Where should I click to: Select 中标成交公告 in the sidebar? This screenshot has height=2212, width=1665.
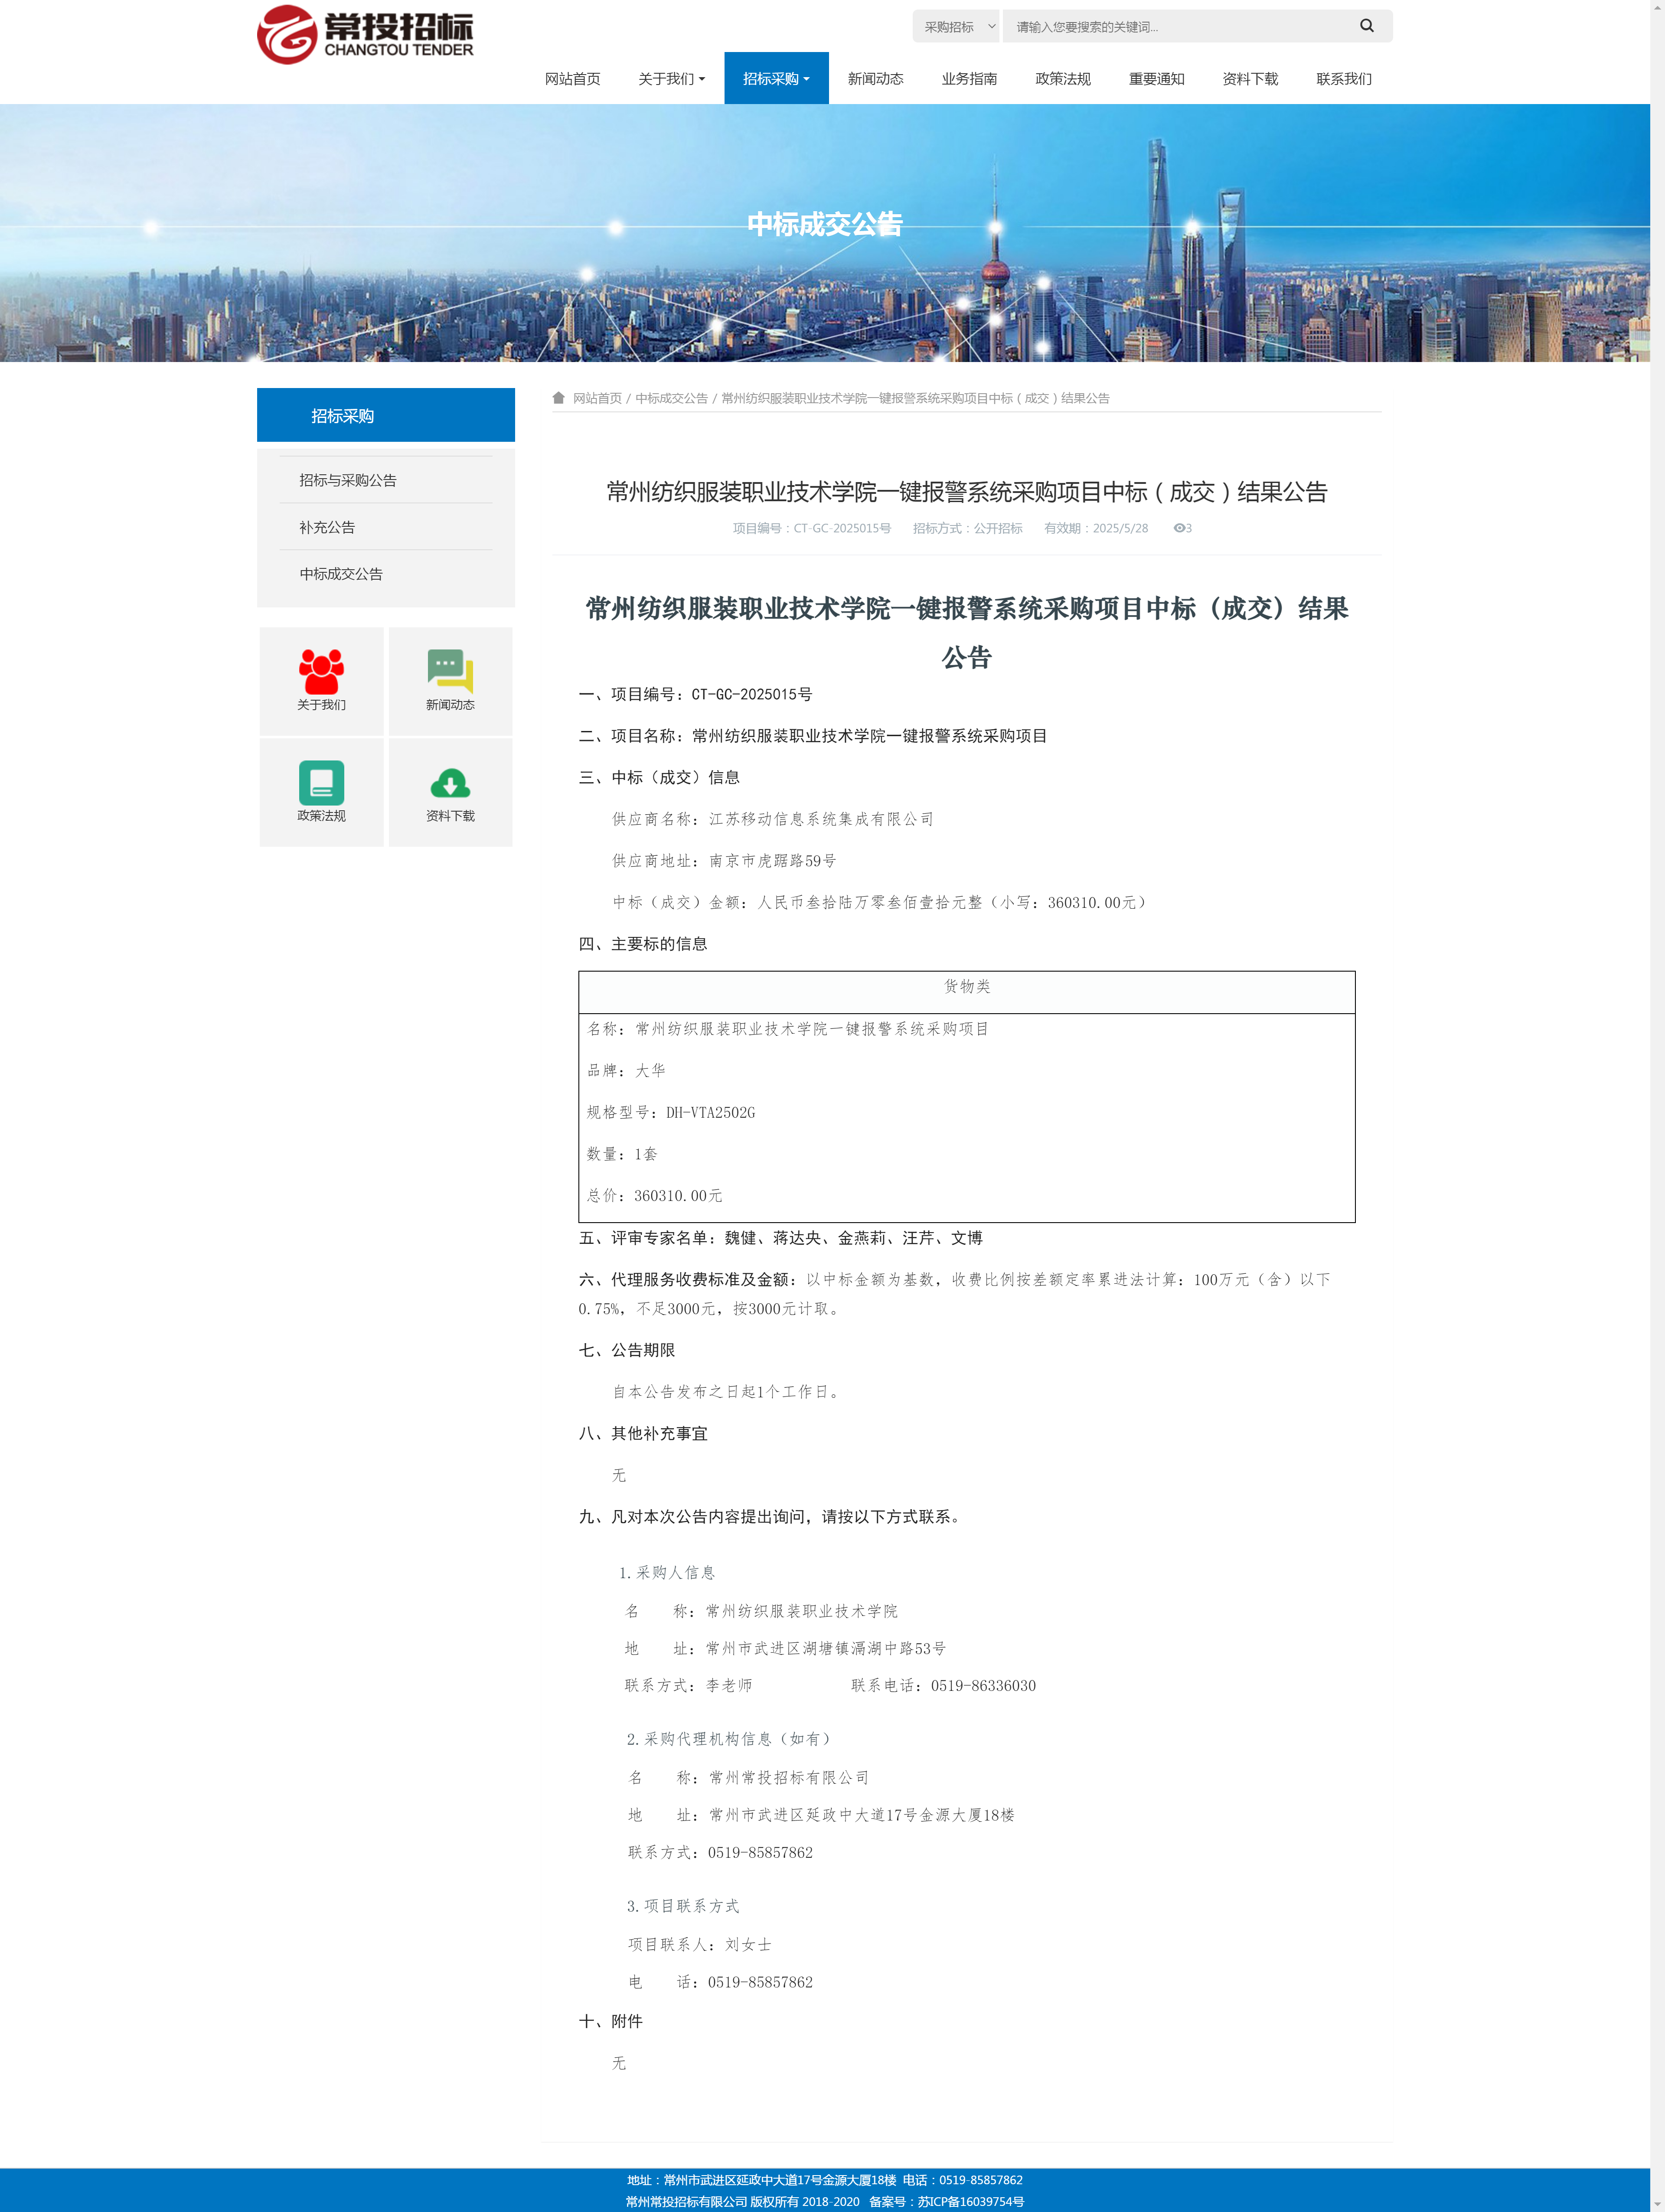click(x=341, y=574)
